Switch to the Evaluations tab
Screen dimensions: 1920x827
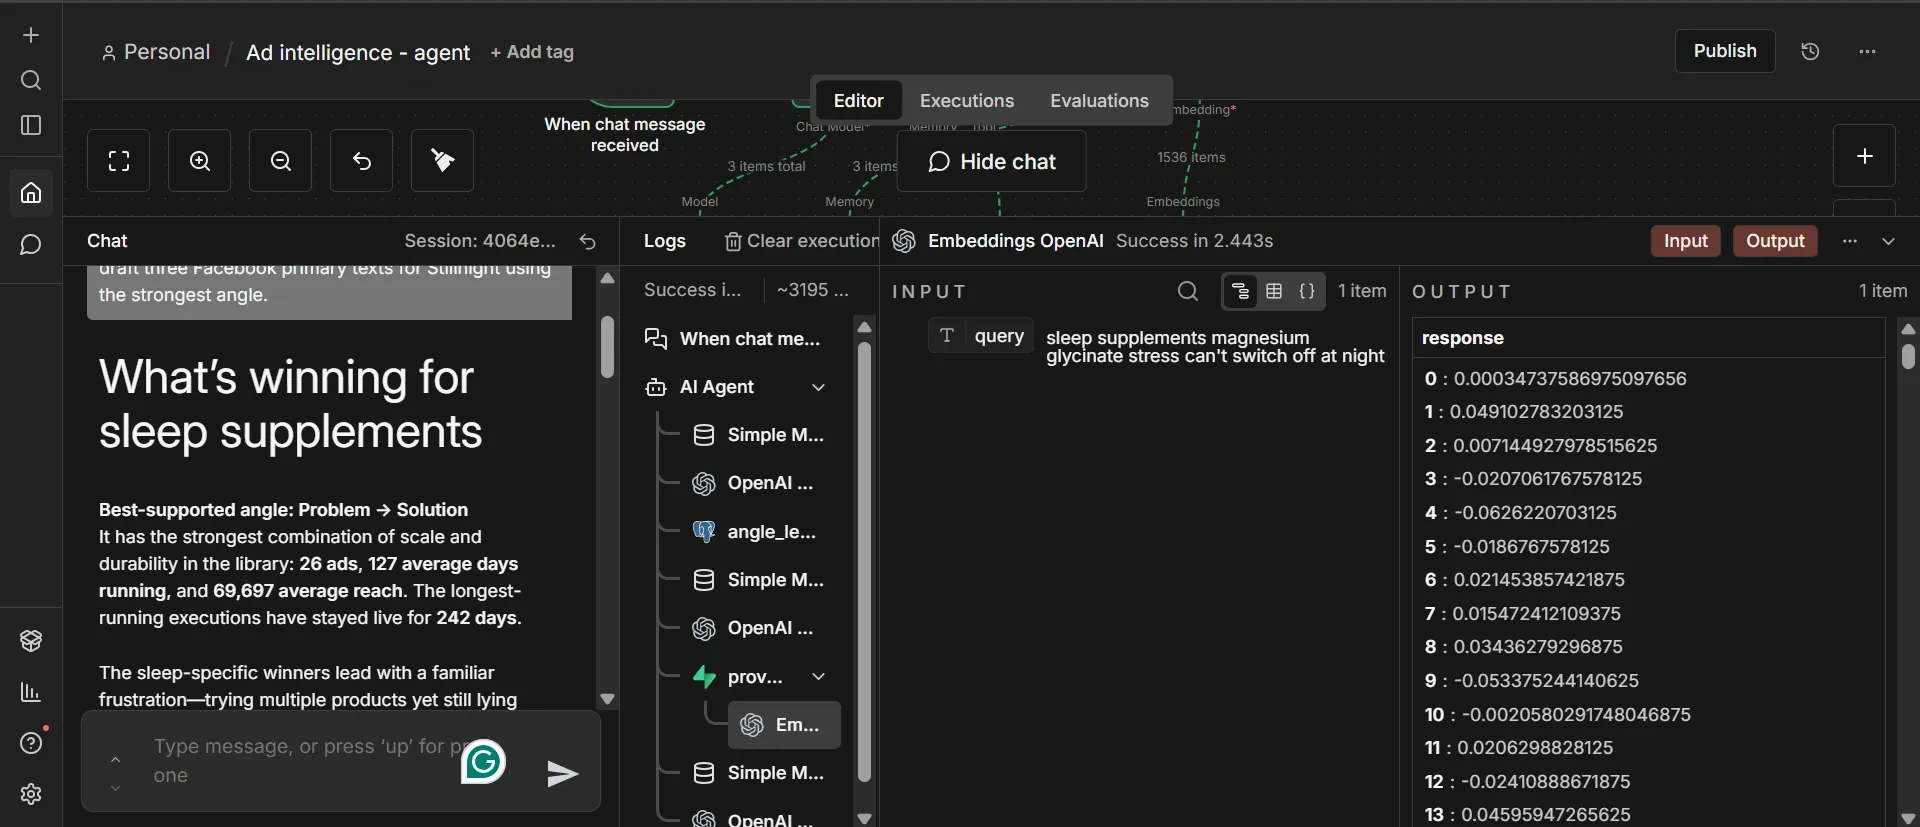[1099, 101]
